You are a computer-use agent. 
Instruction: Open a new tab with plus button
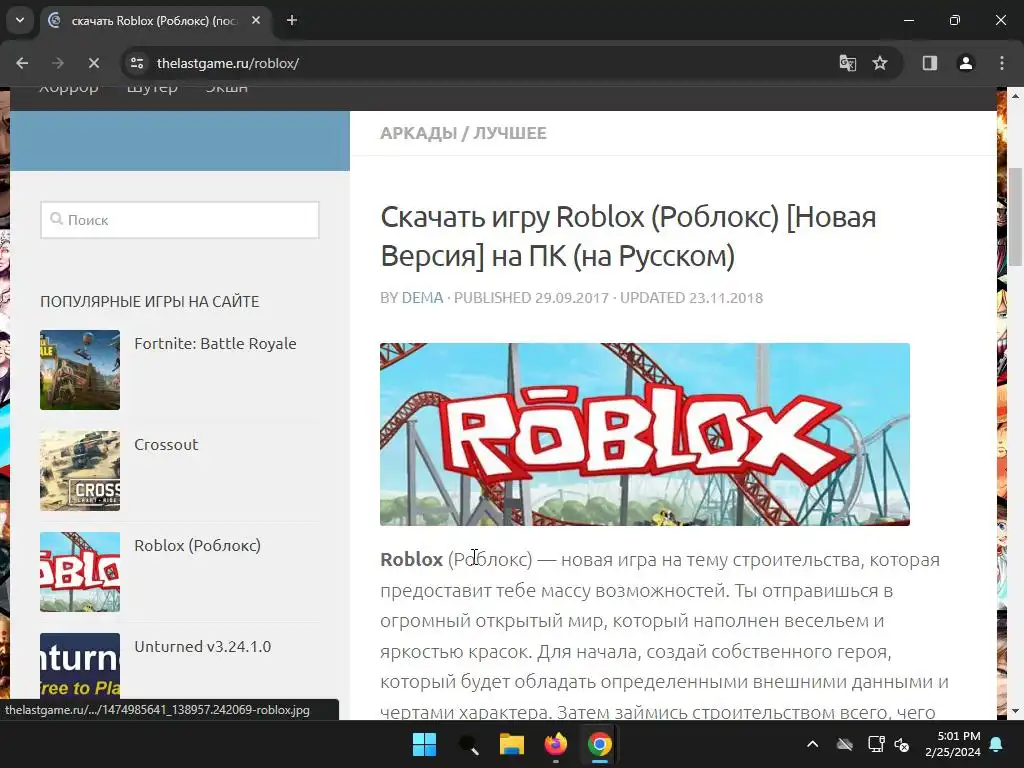tap(292, 20)
